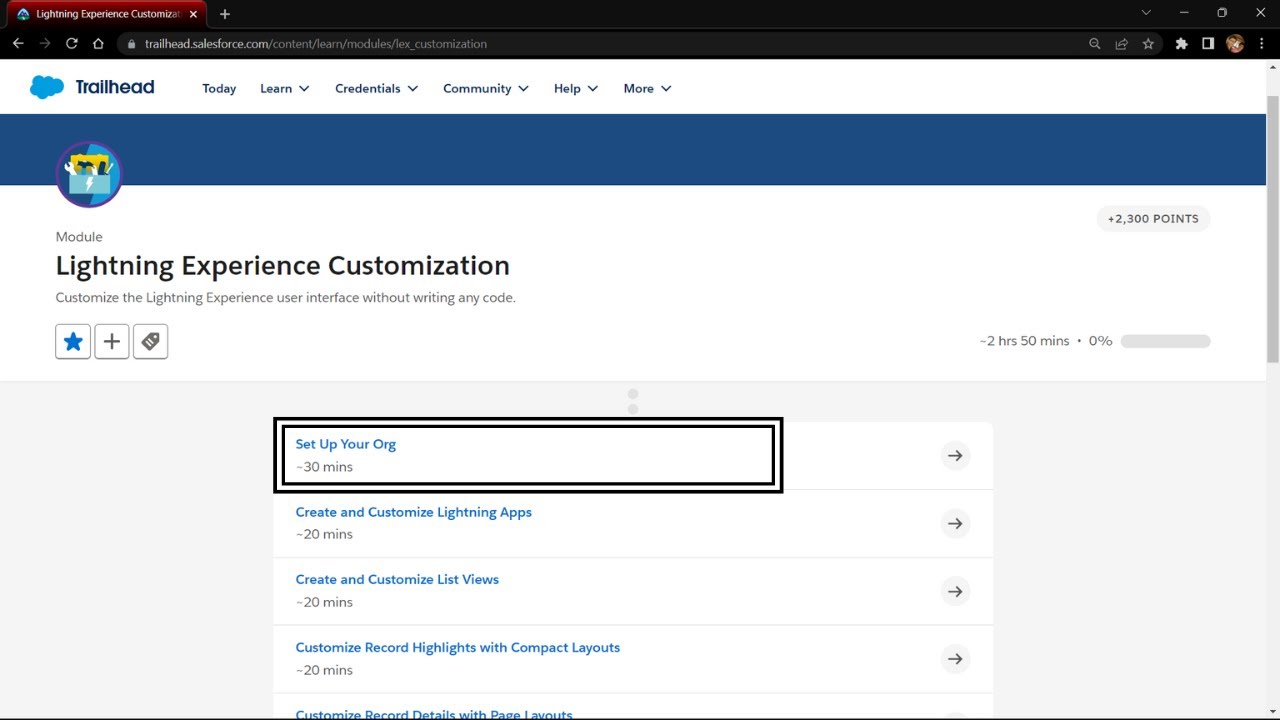Open the Chrome profile avatar
Viewport: 1280px width, 720px height.
pos(1235,44)
